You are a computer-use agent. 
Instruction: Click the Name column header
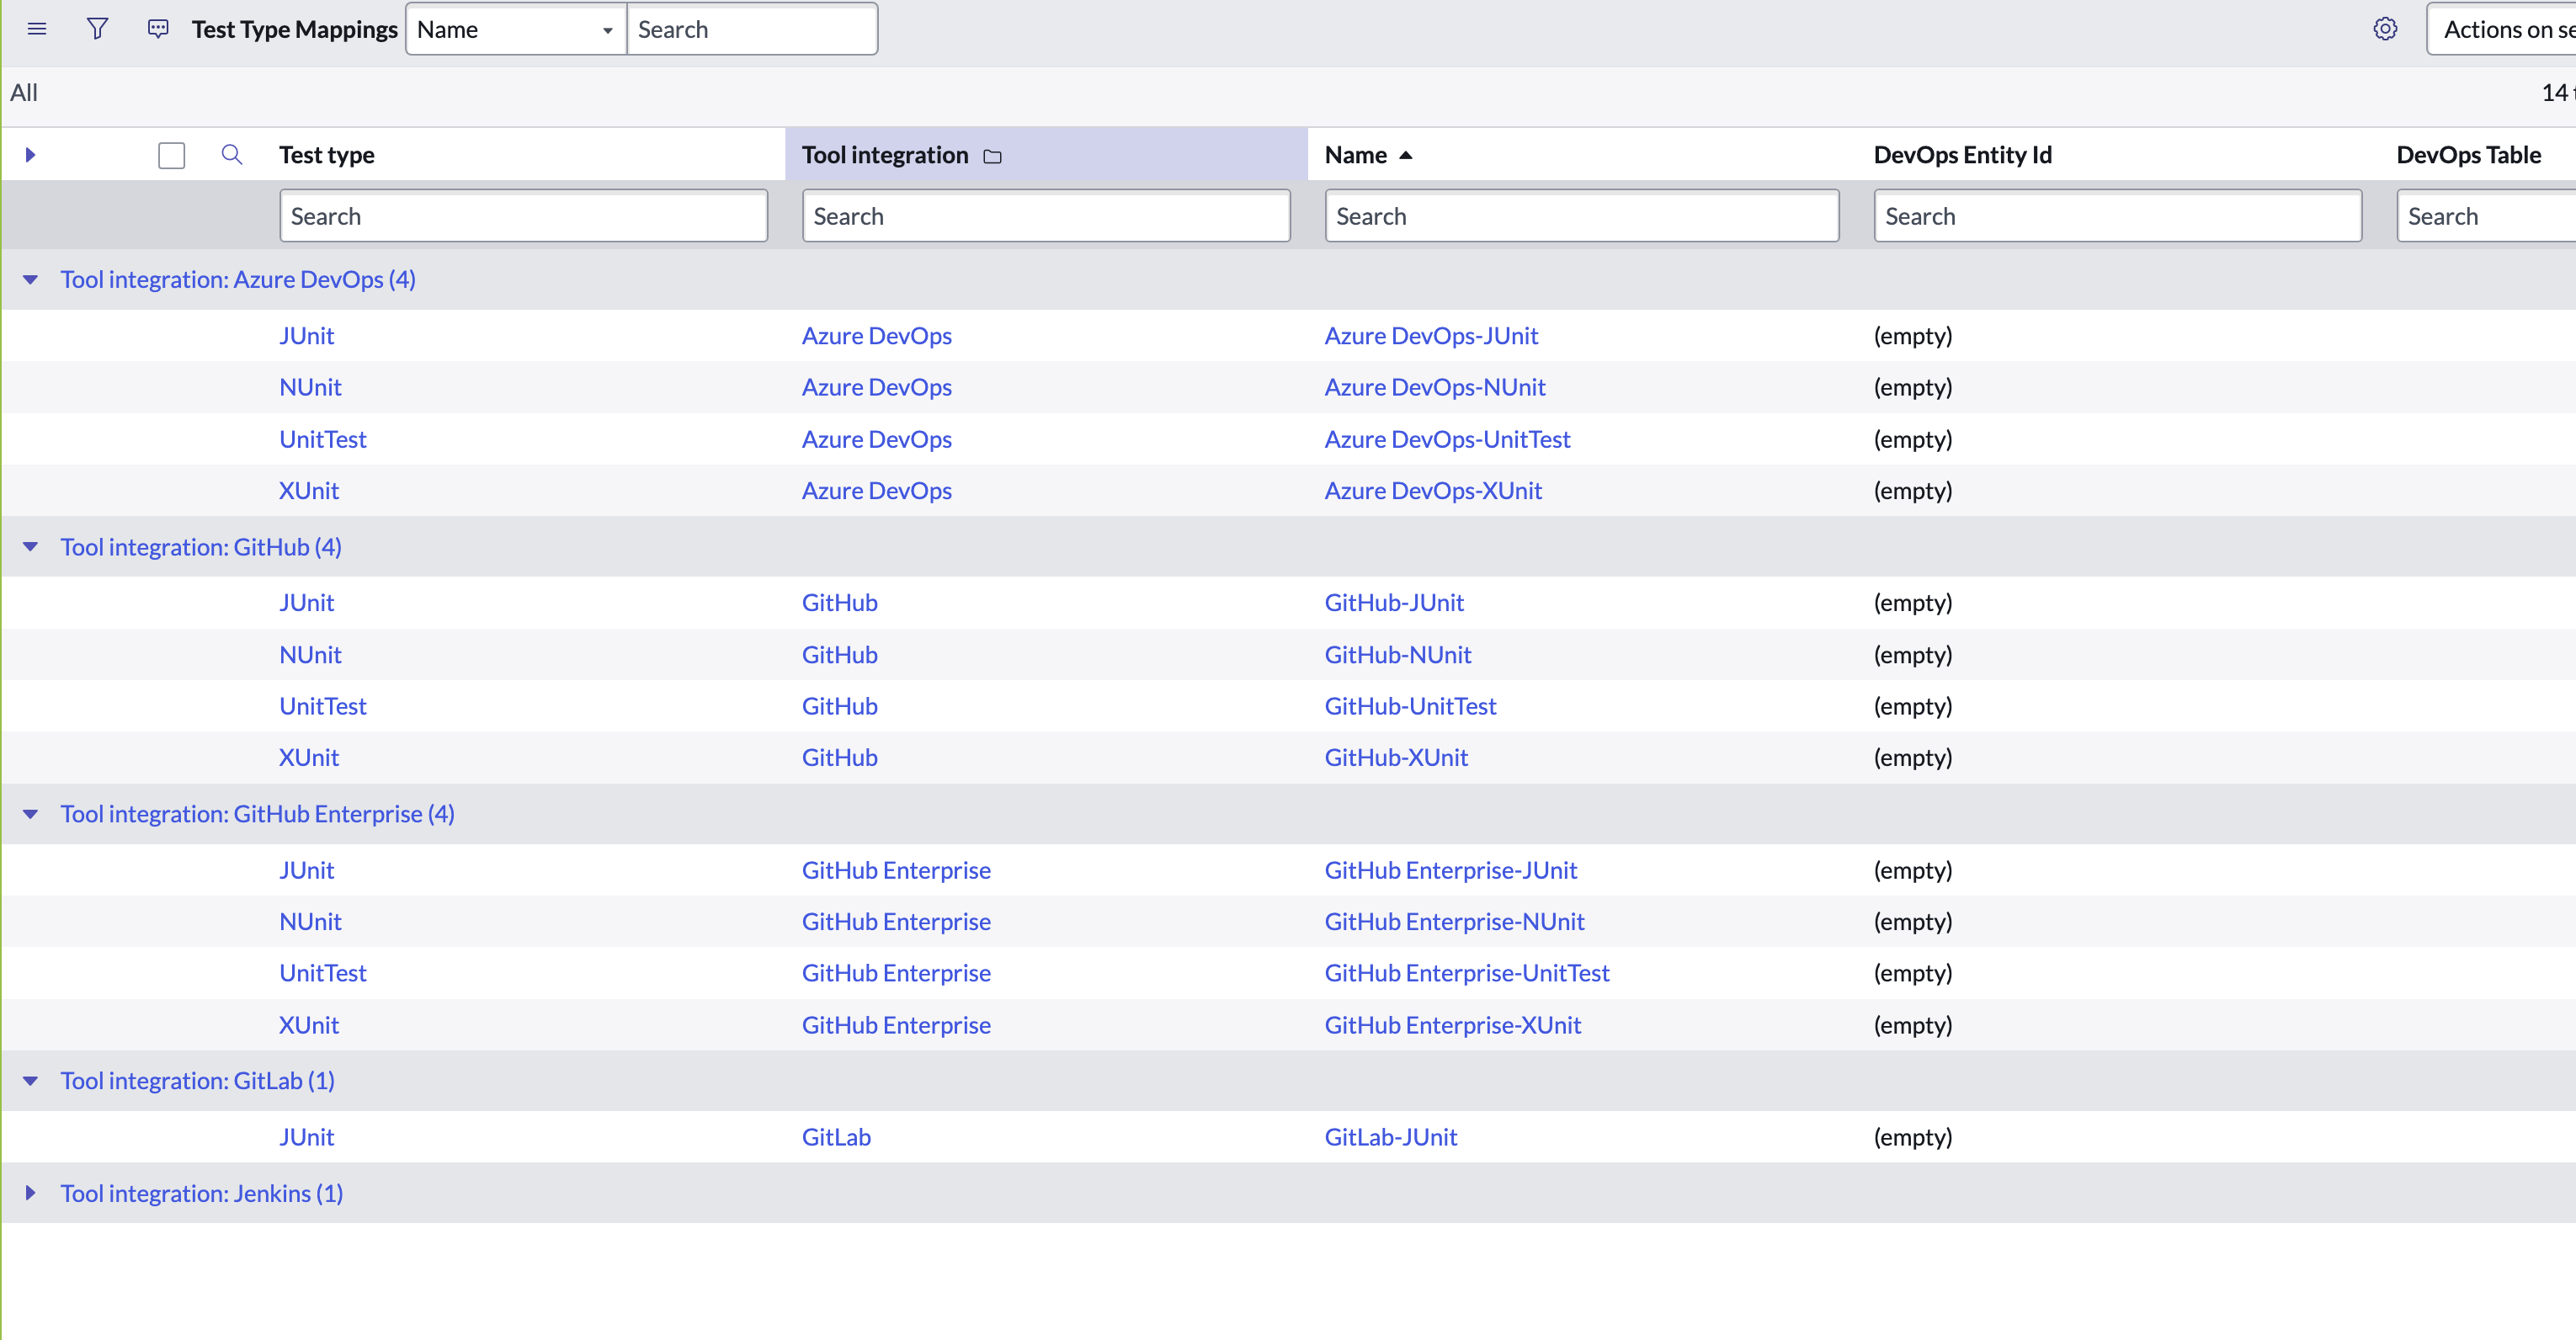pyautogui.click(x=1355, y=155)
